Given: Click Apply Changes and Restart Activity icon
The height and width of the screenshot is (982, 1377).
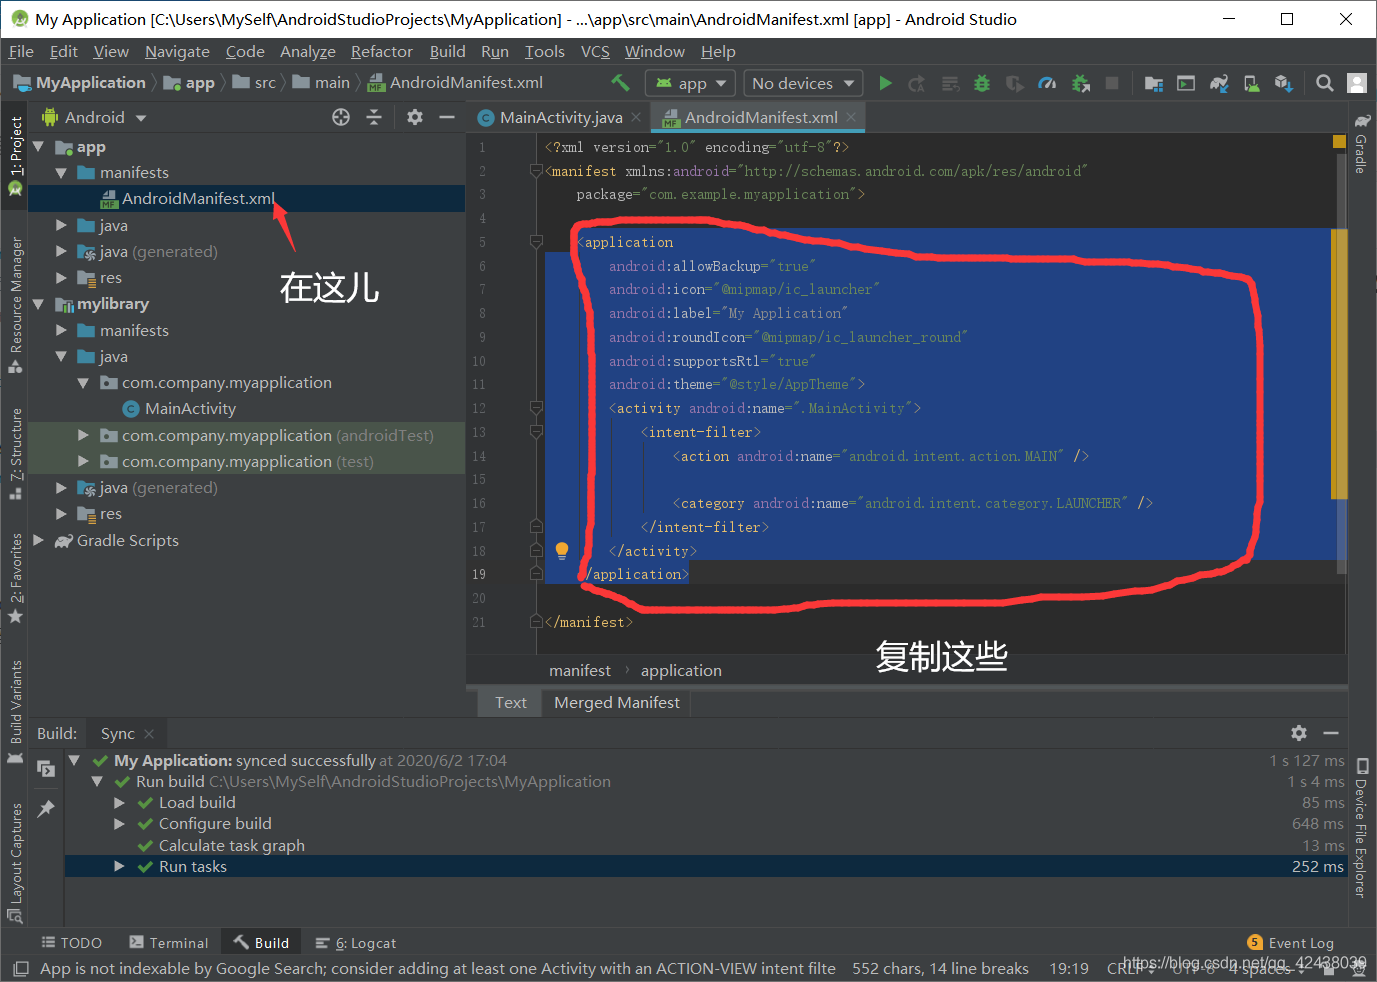Looking at the screenshot, I should point(917,83).
